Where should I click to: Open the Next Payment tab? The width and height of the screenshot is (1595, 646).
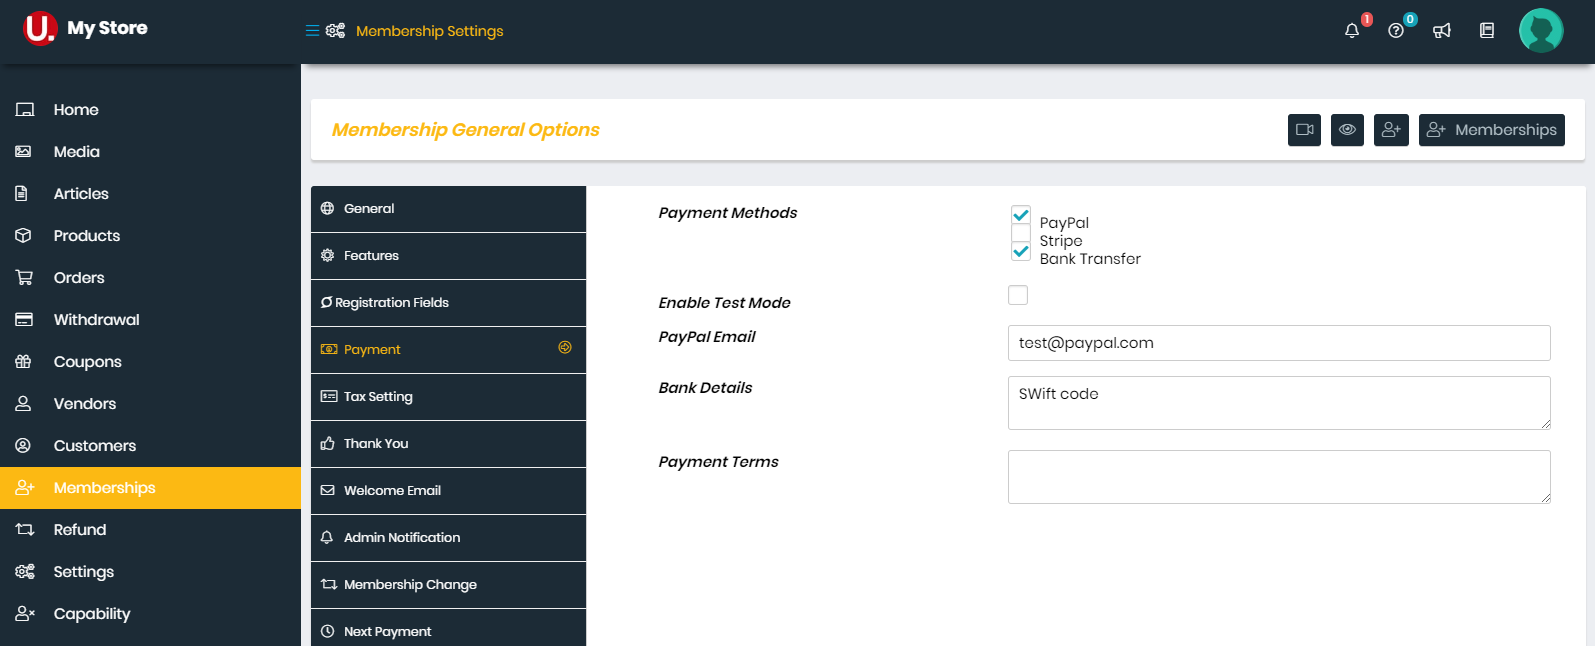coord(448,628)
